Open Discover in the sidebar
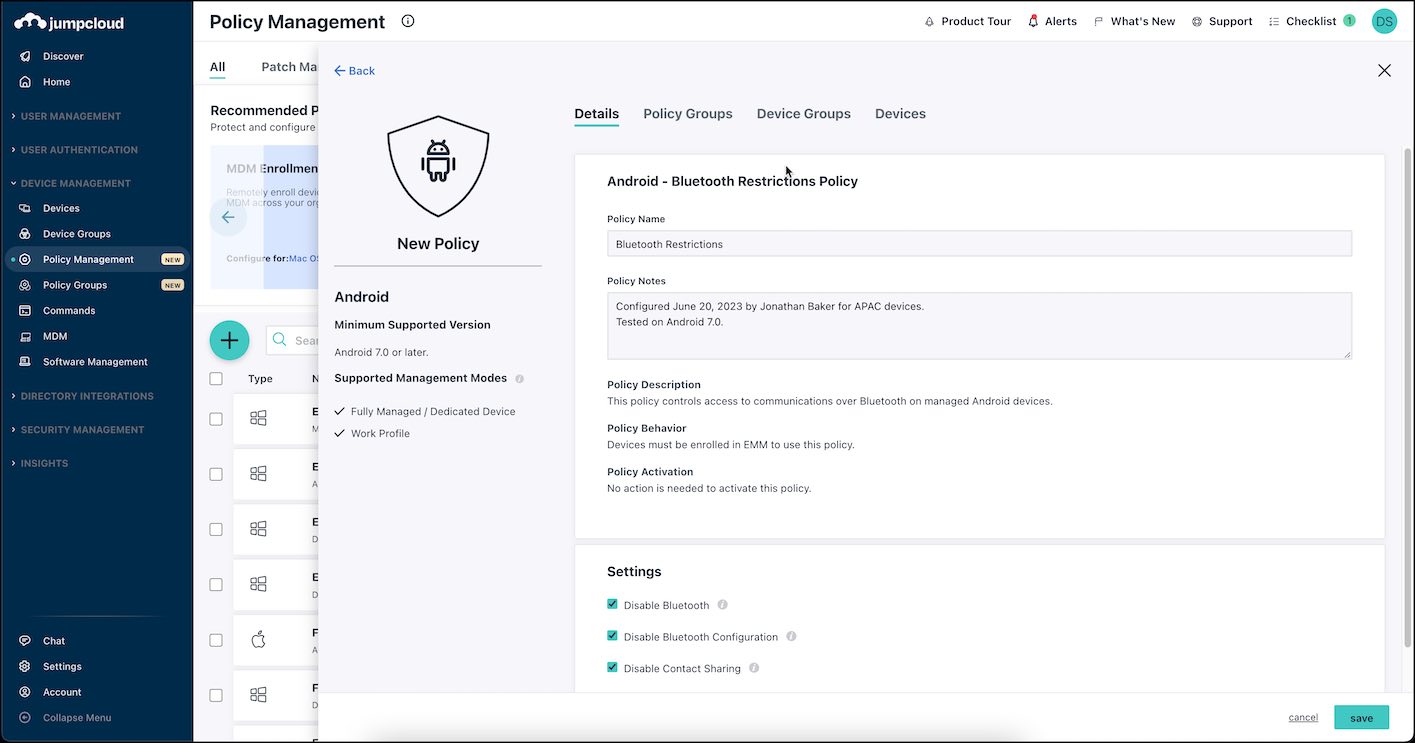The height and width of the screenshot is (743, 1415). click(x=58, y=55)
